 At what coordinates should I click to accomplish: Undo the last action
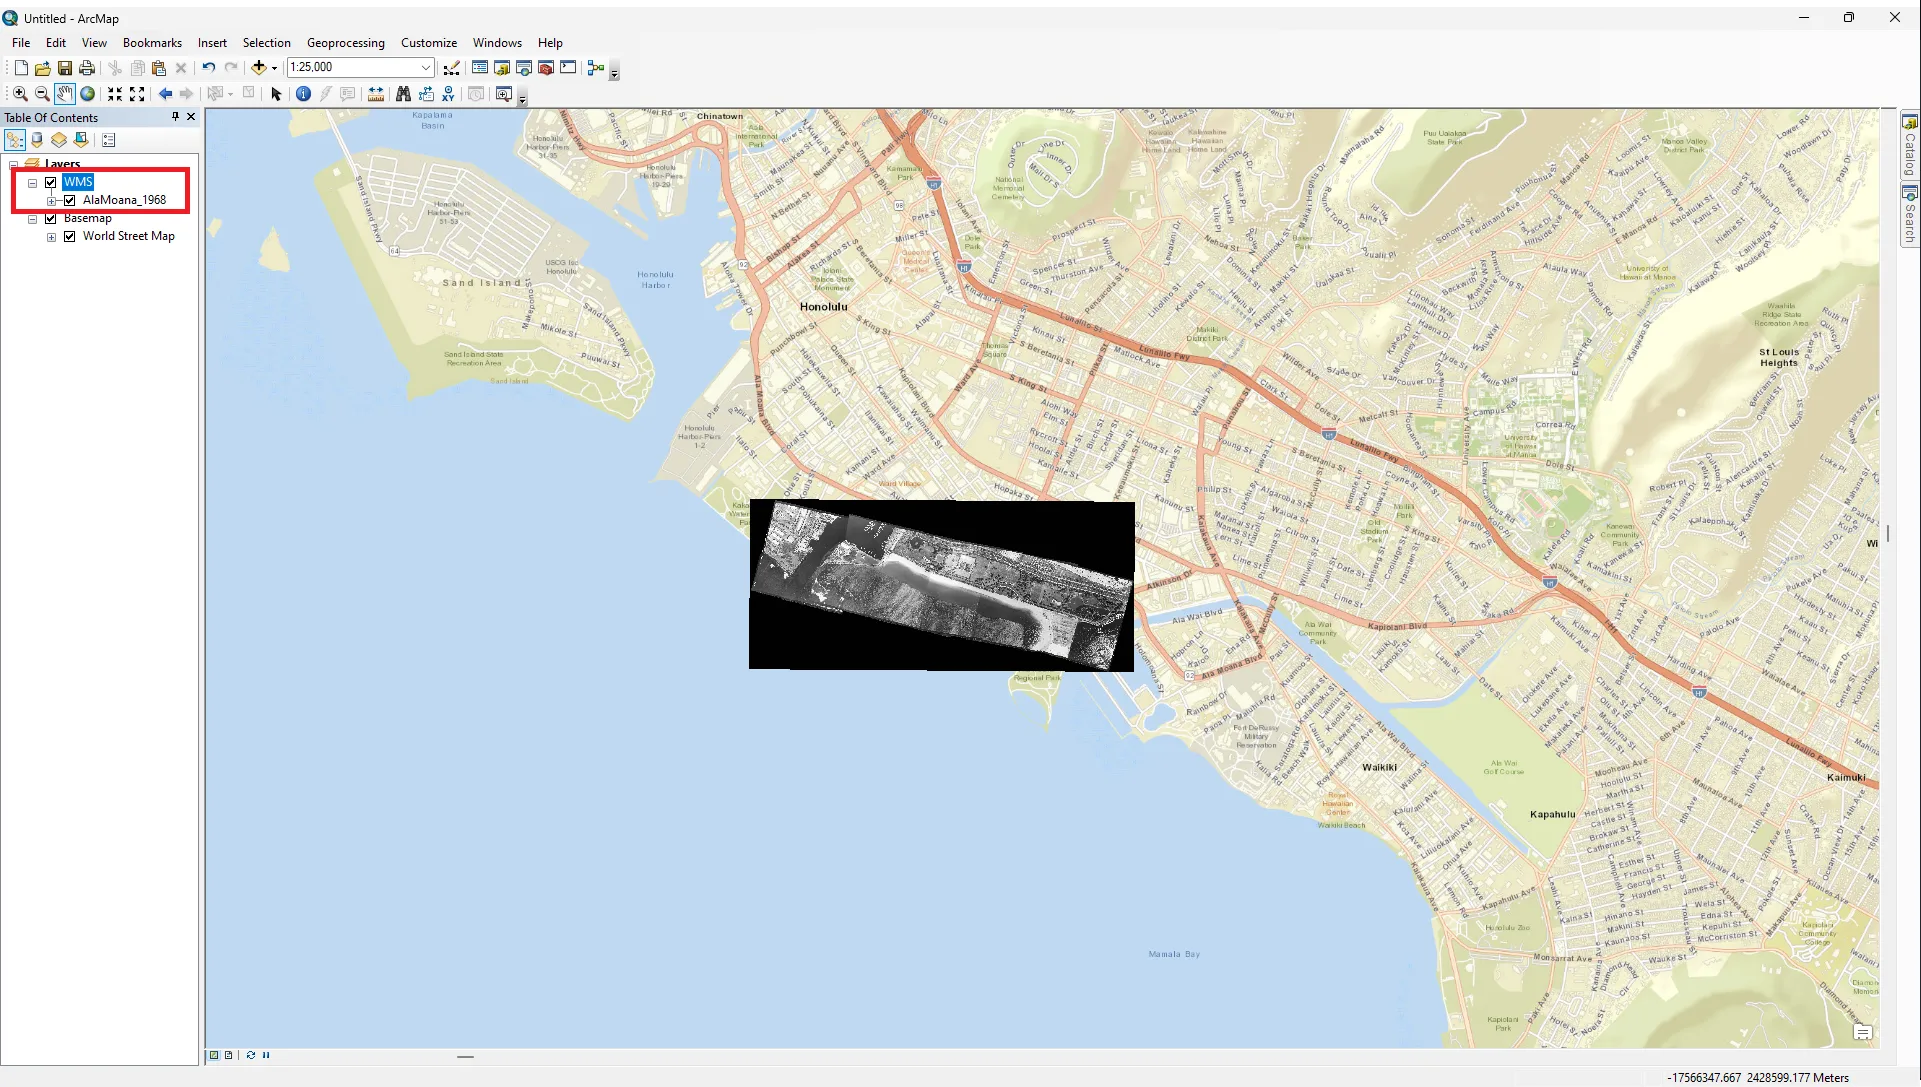point(208,68)
